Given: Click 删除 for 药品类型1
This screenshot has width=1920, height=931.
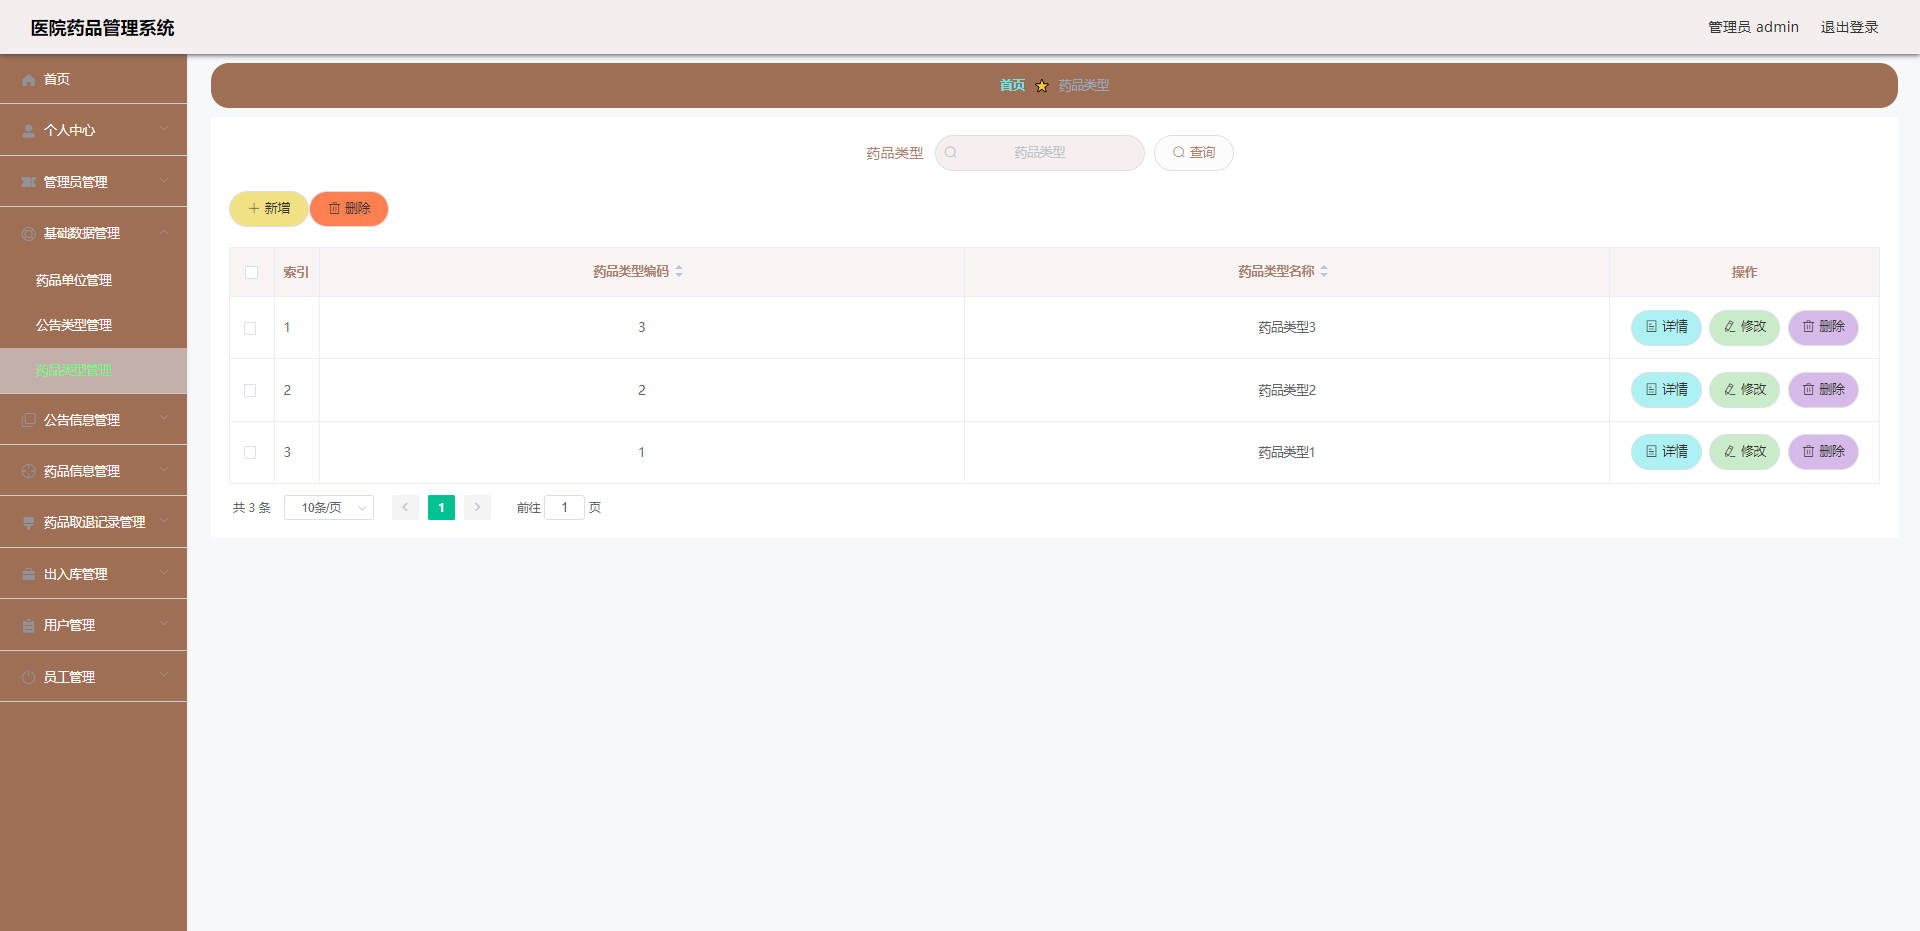Looking at the screenshot, I should [x=1823, y=452].
